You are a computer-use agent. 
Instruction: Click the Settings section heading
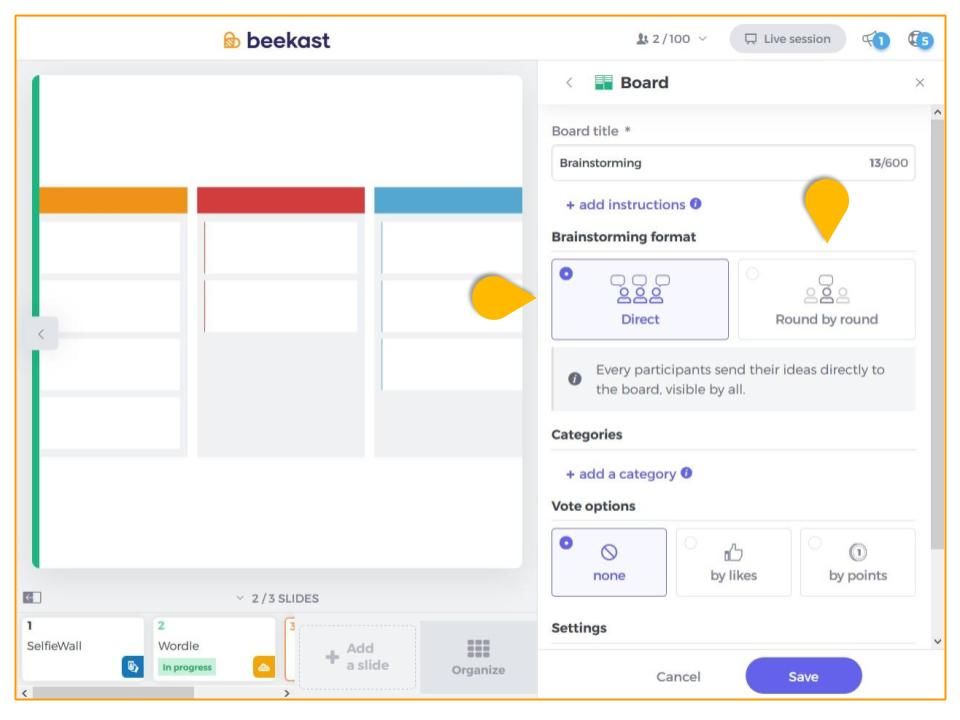coord(579,628)
